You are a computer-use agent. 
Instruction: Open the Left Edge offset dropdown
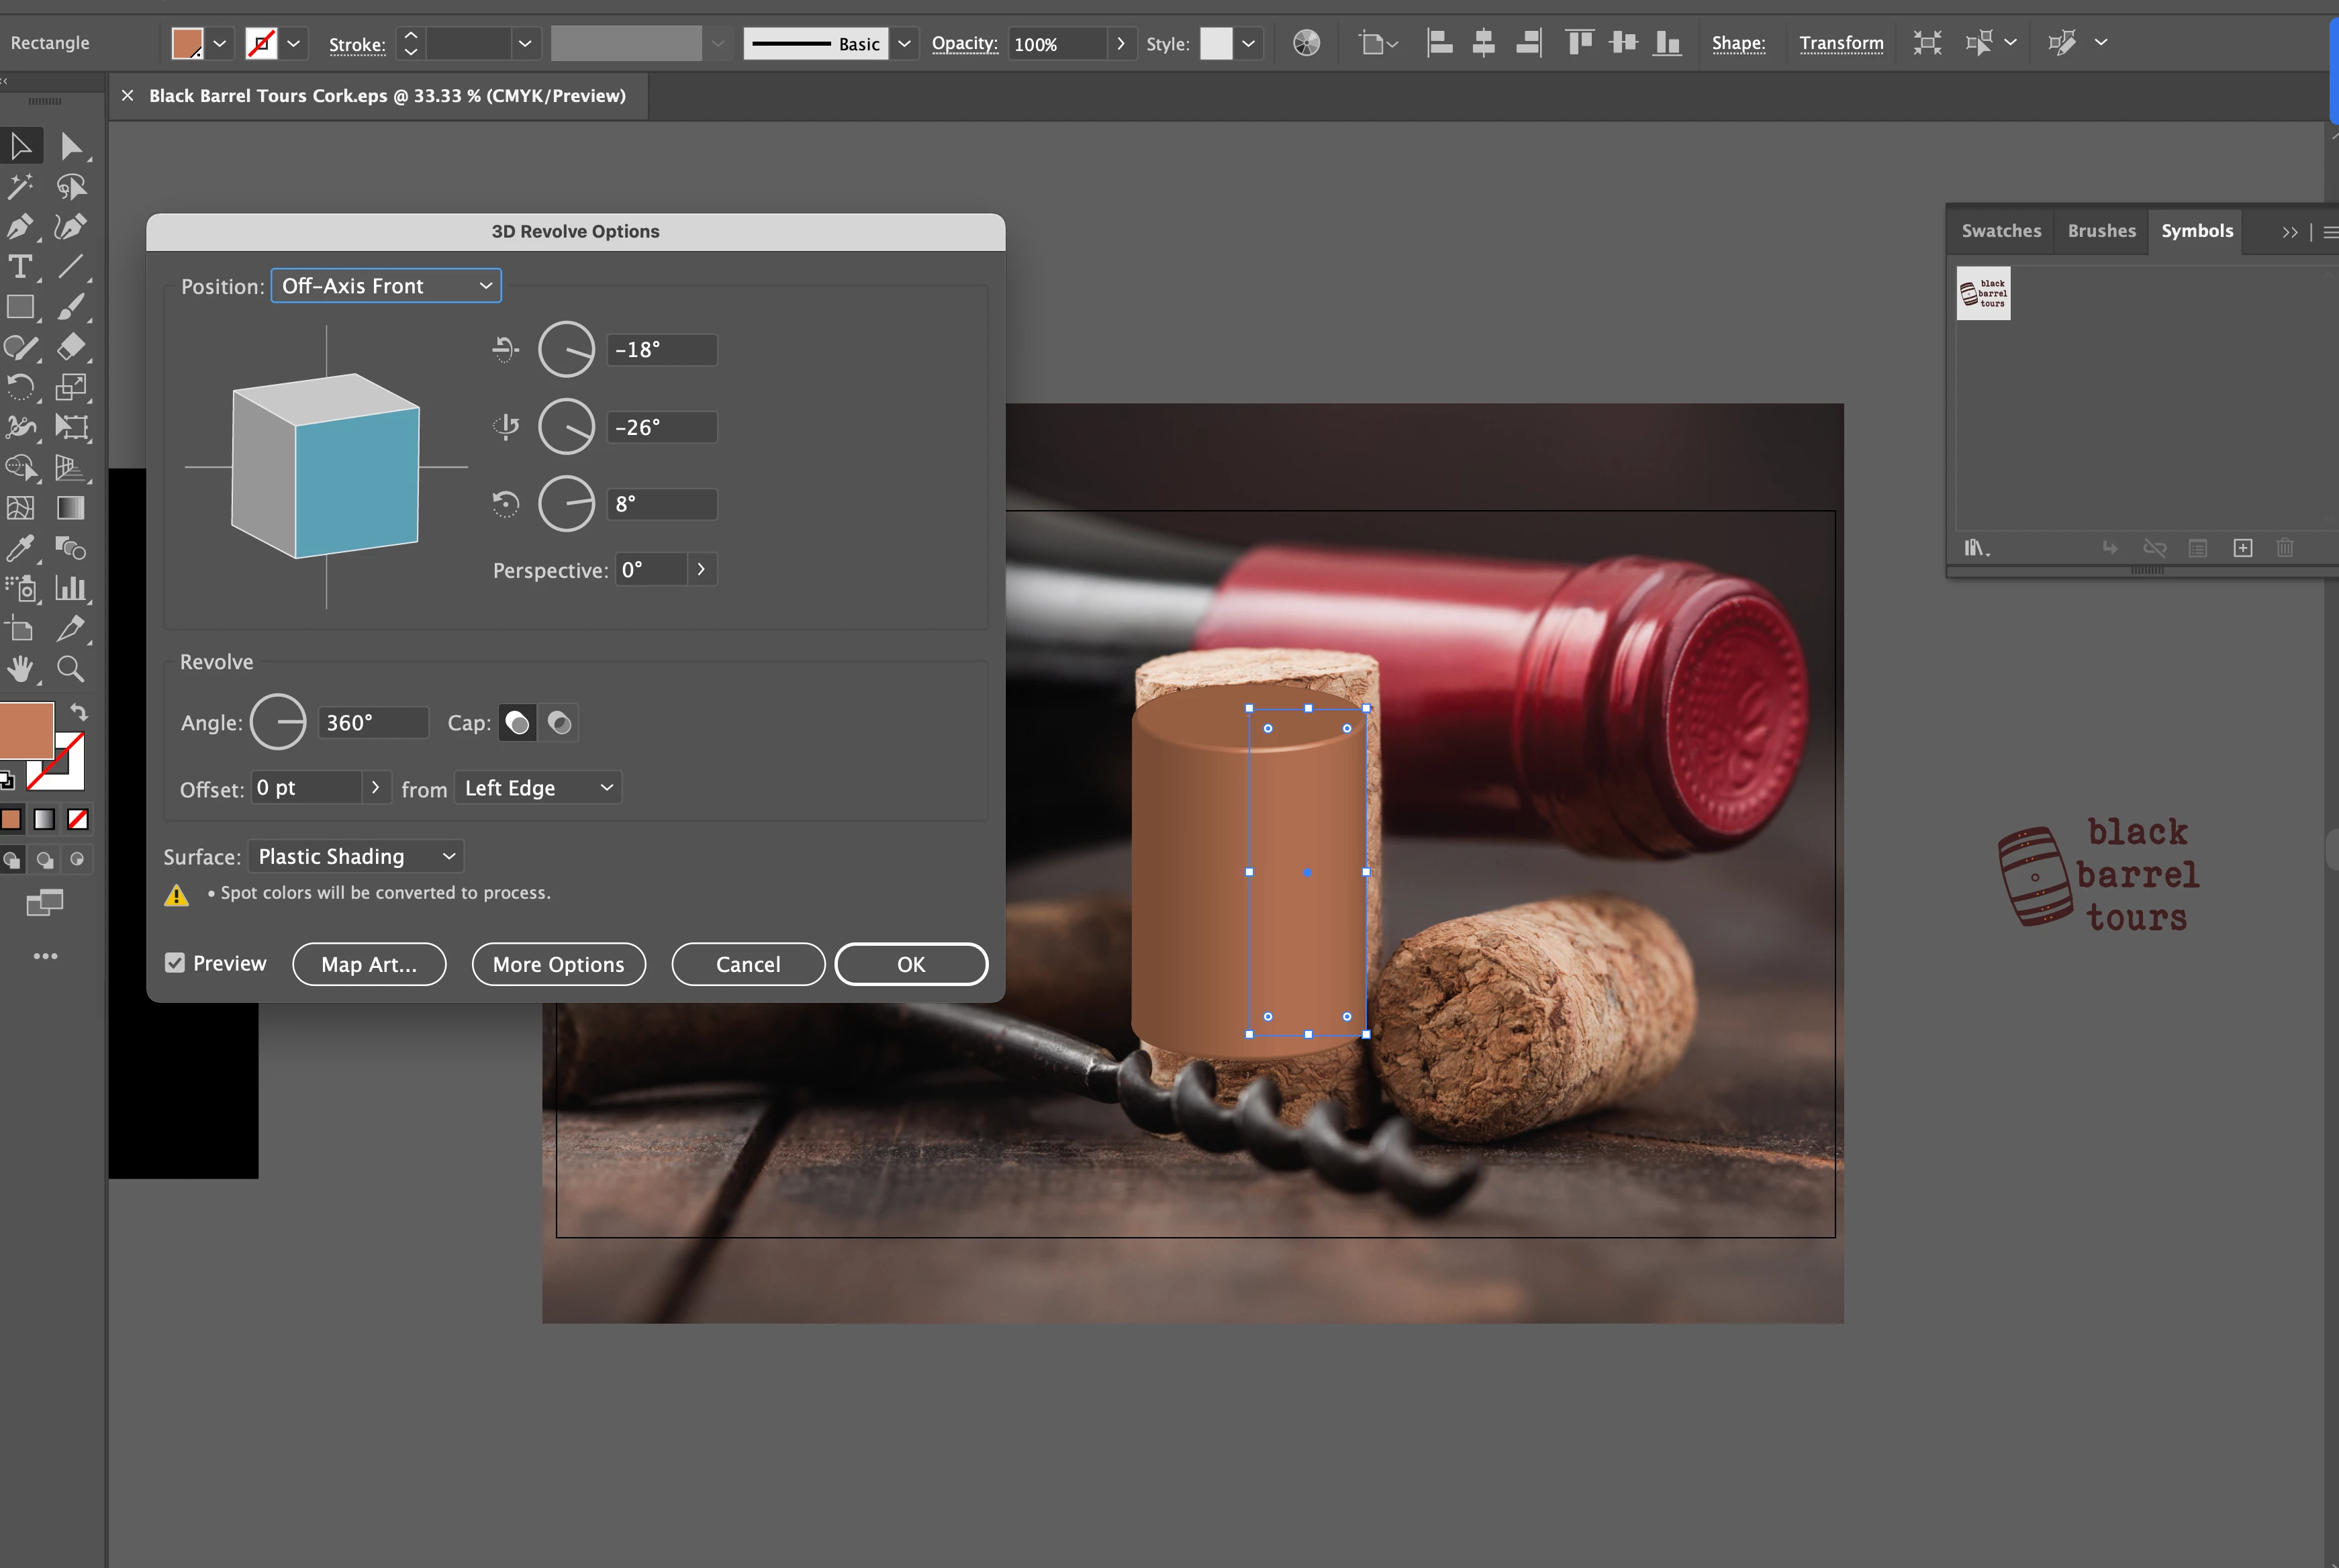click(x=537, y=788)
